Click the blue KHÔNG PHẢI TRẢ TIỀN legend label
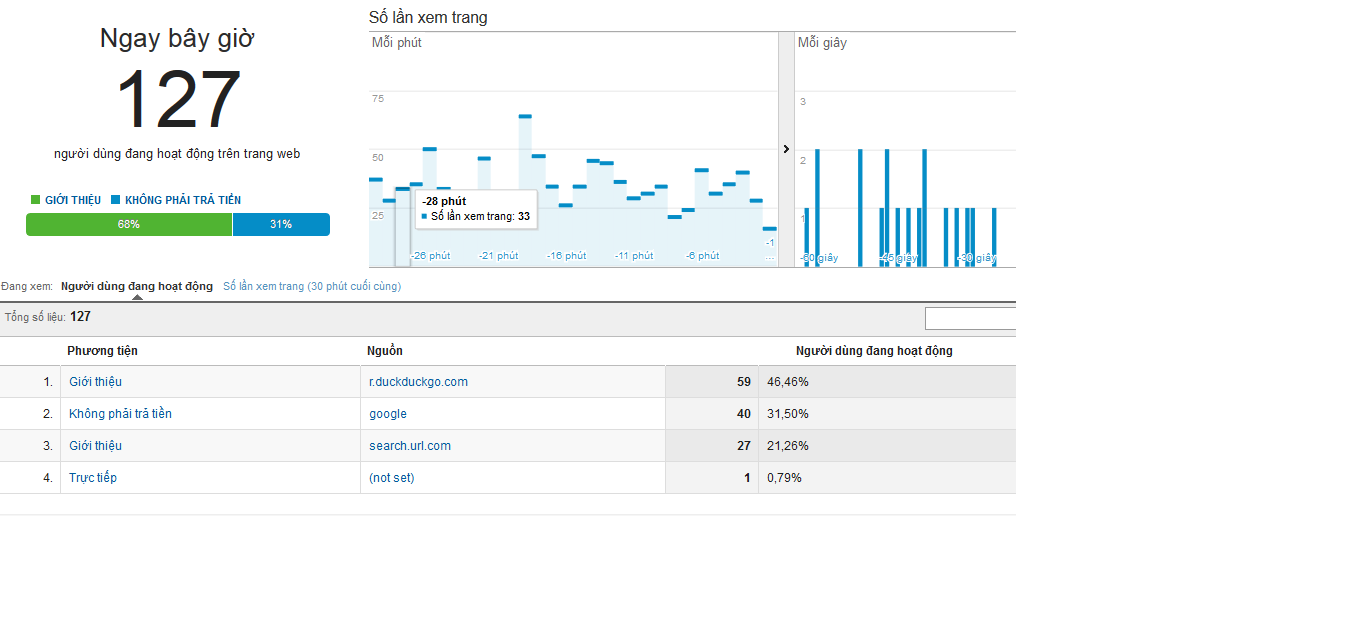This screenshot has width=1360, height=623. (183, 200)
